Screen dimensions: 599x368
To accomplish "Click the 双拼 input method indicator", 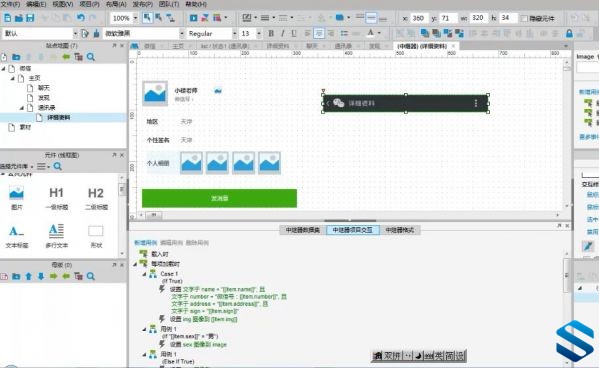I will click(x=392, y=356).
